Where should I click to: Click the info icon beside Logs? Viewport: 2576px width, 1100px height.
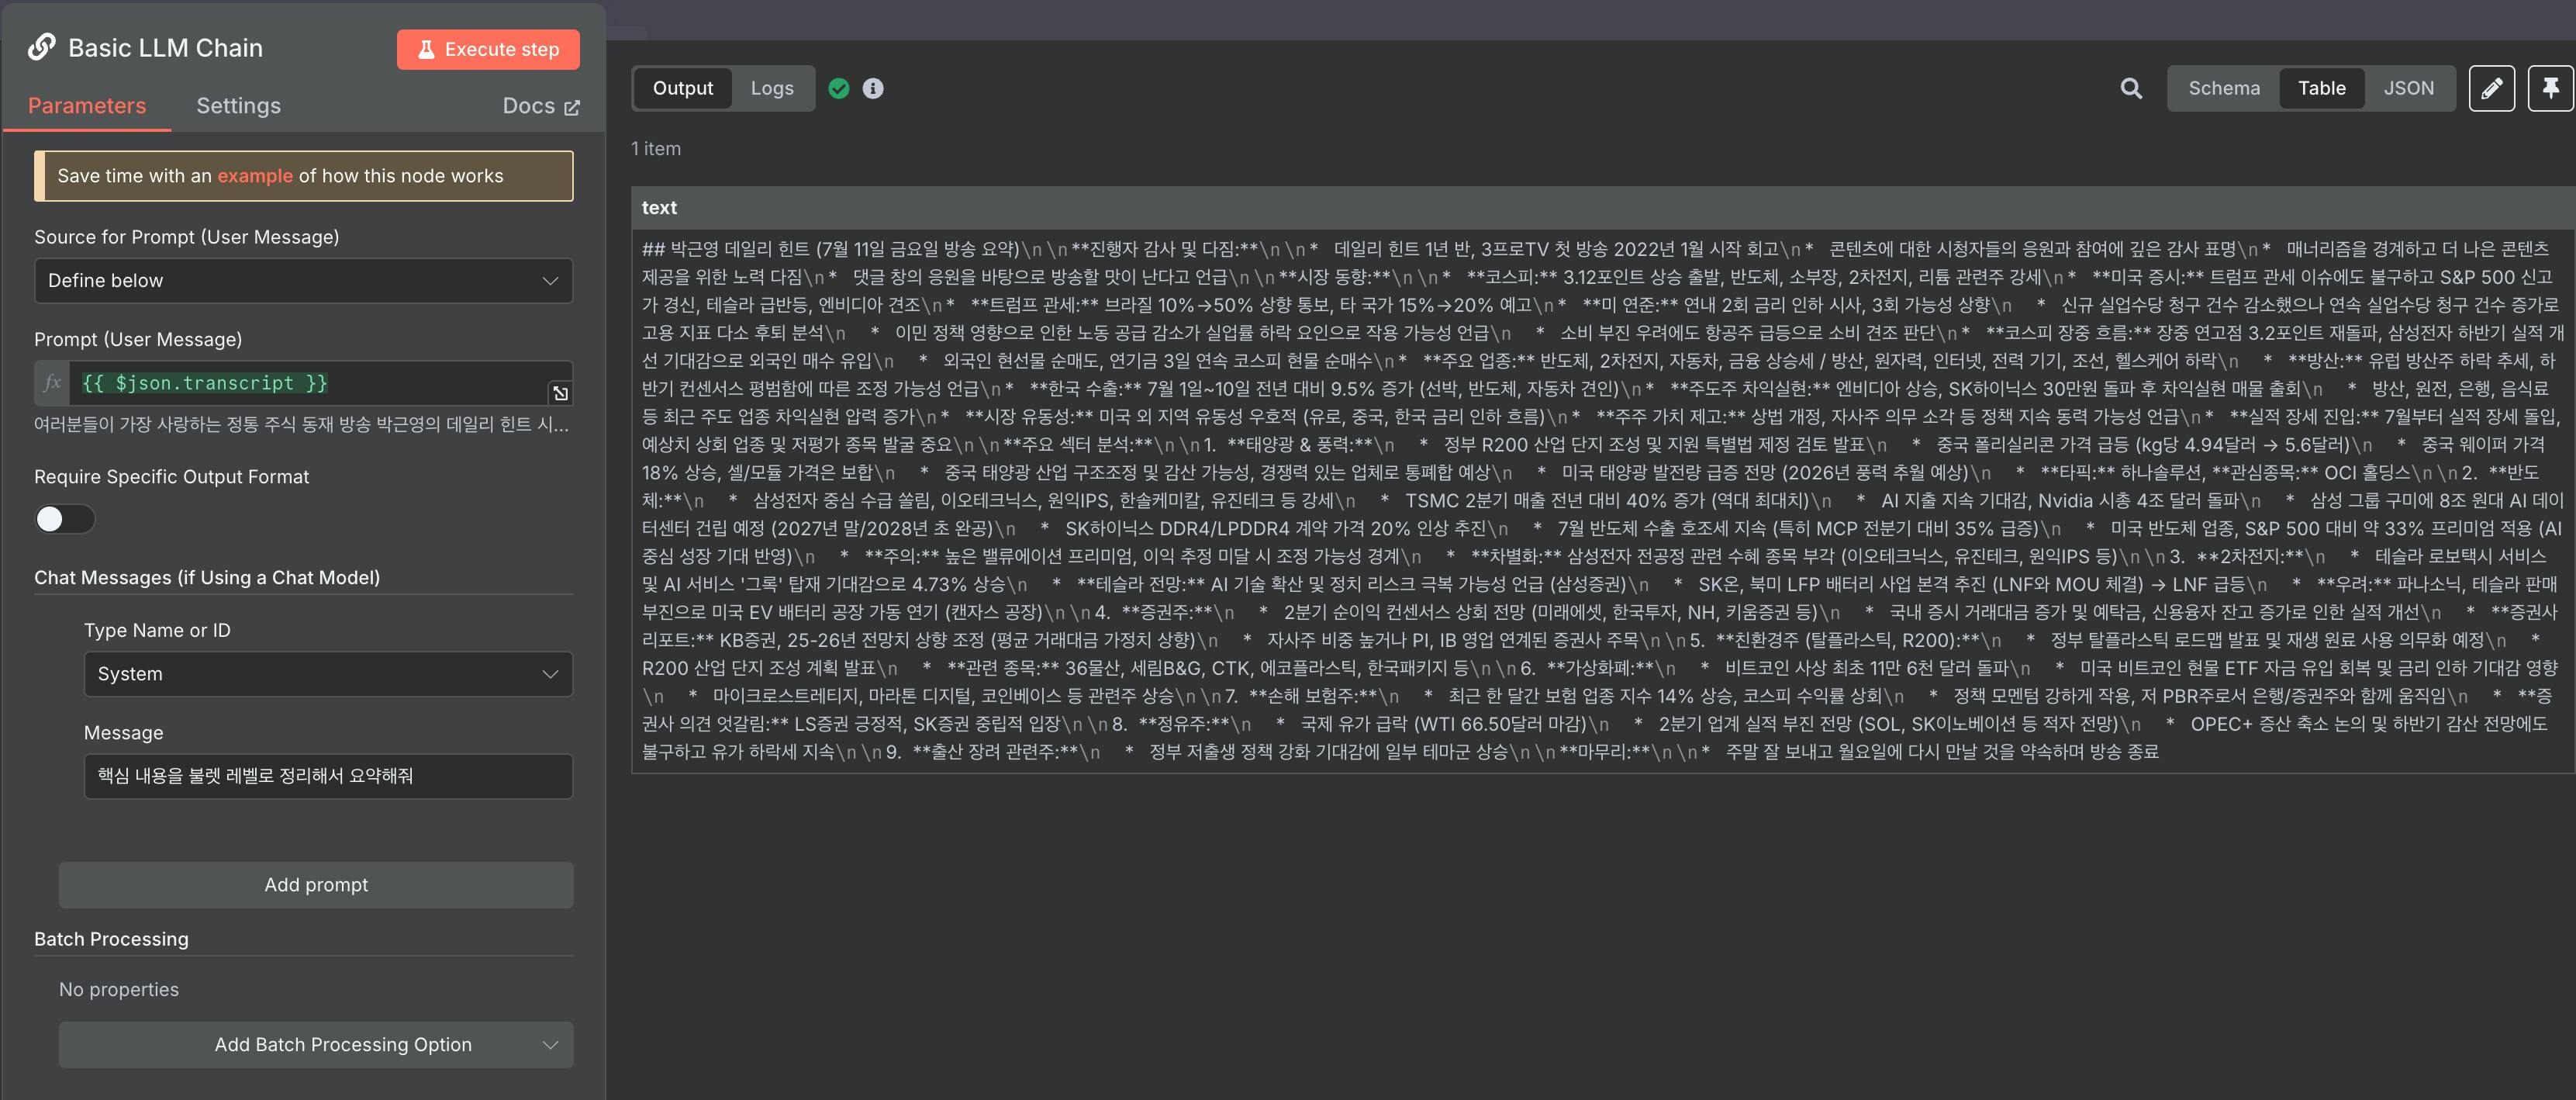873,88
